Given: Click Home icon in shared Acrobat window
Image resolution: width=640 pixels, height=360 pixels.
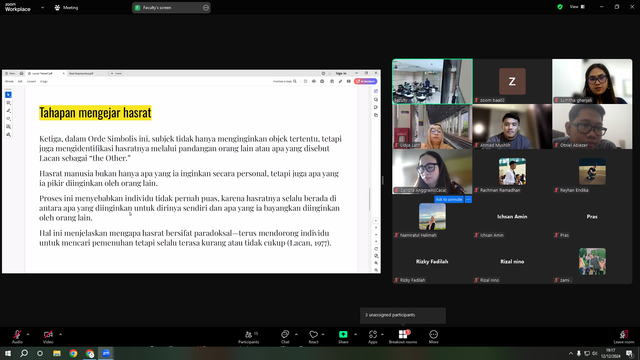Looking at the screenshot, I should coord(21,73).
